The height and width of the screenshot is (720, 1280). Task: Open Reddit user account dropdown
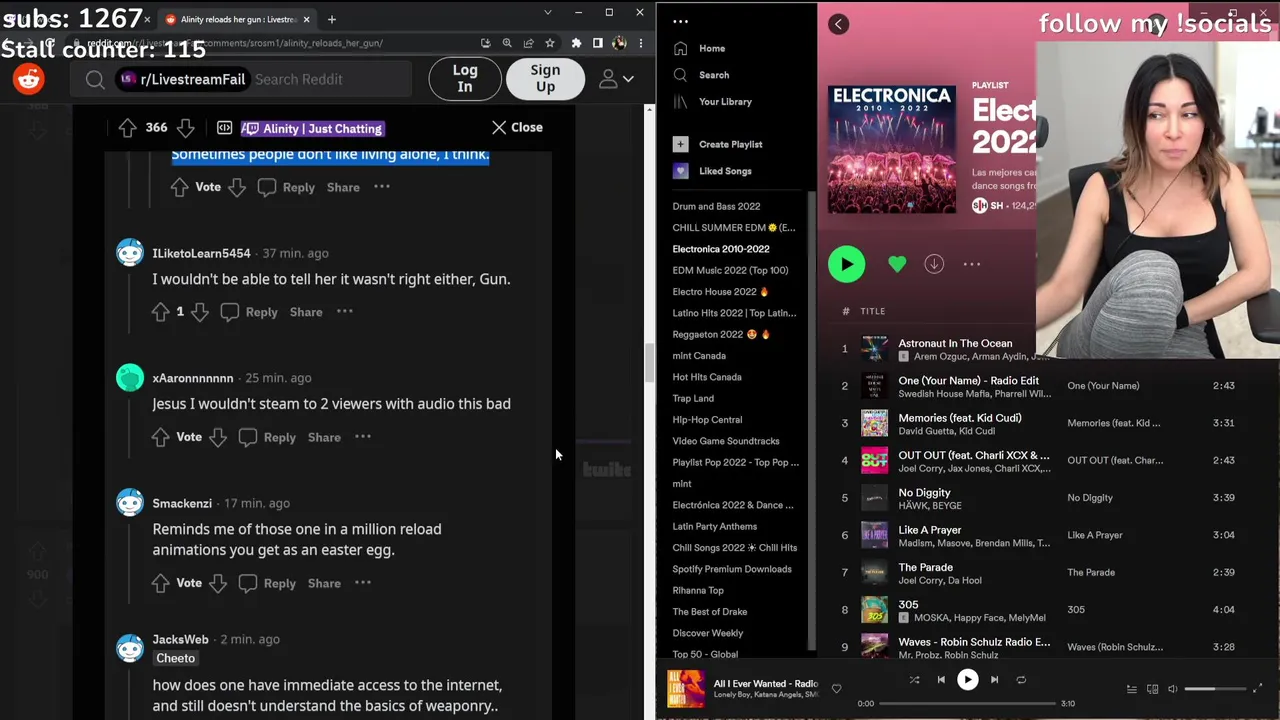616,79
